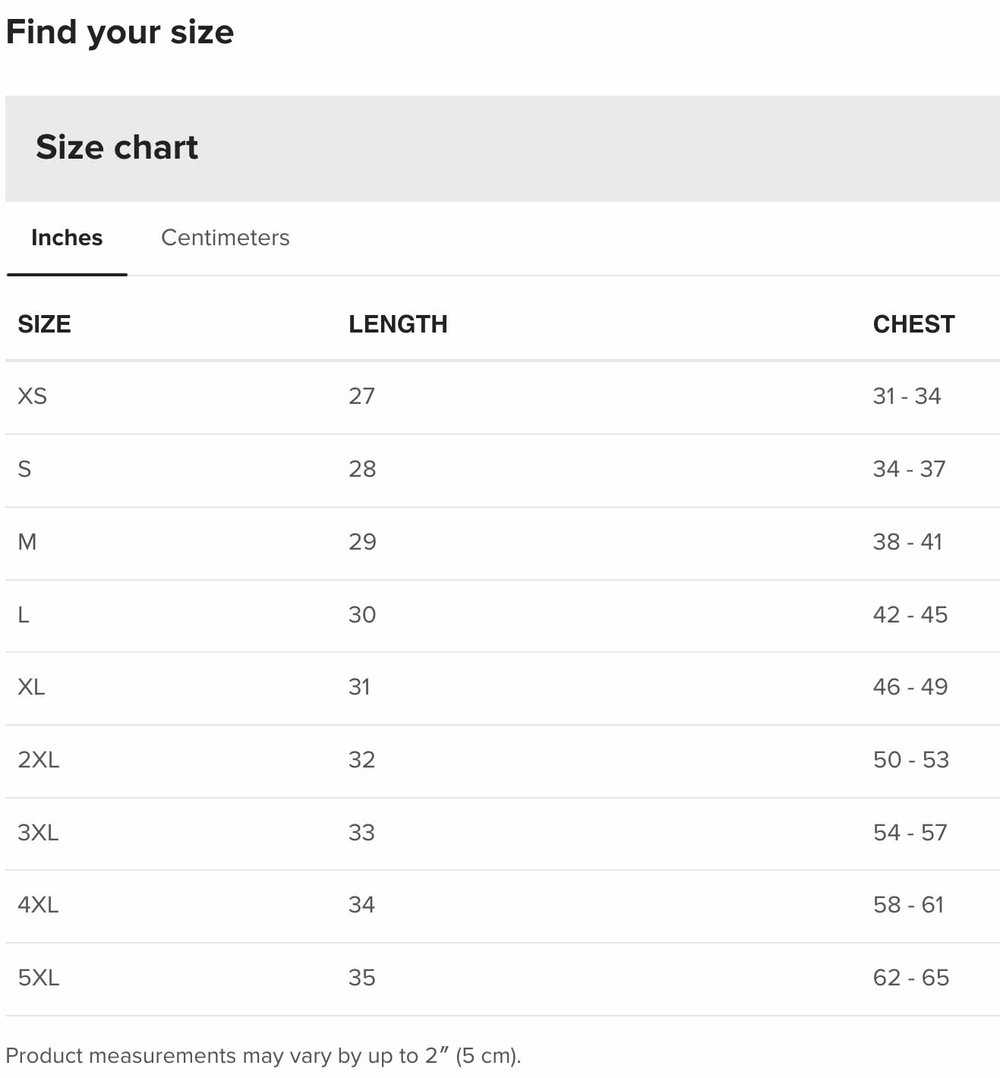
Task: Click the CHEST column header
Action: pyautogui.click(x=913, y=324)
